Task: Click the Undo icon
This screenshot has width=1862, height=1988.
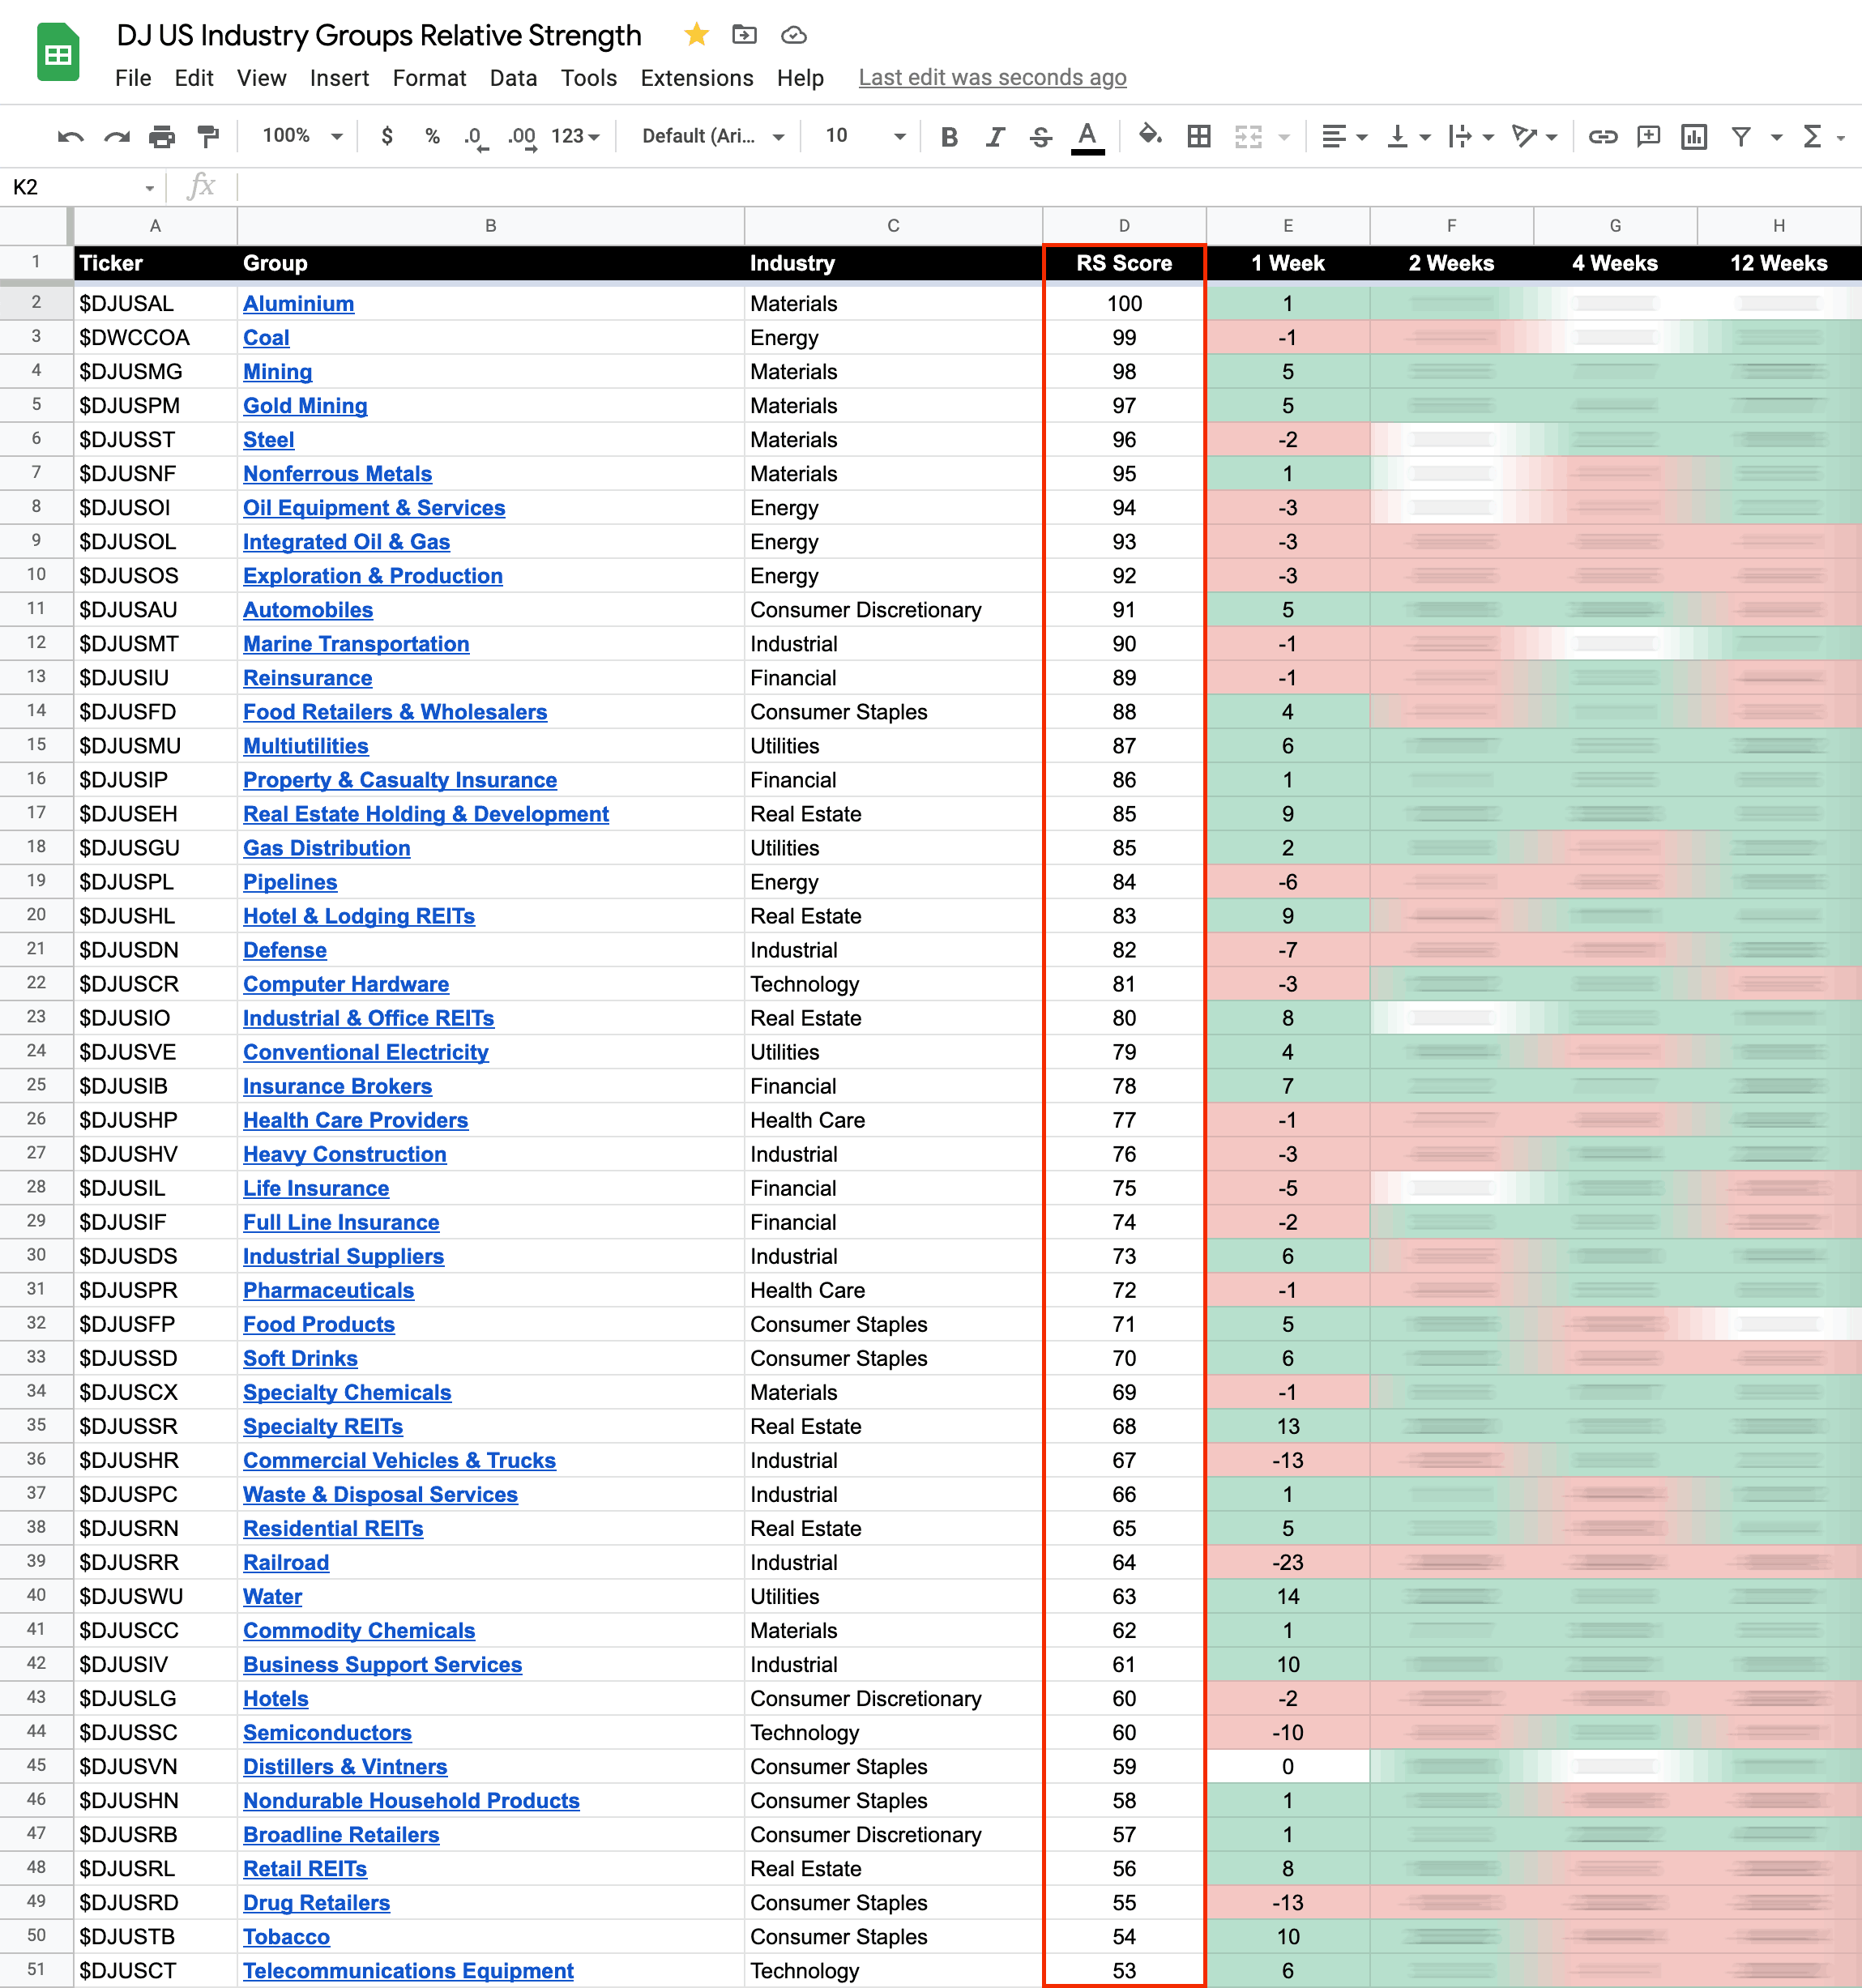Action: pyautogui.click(x=70, y=136)
